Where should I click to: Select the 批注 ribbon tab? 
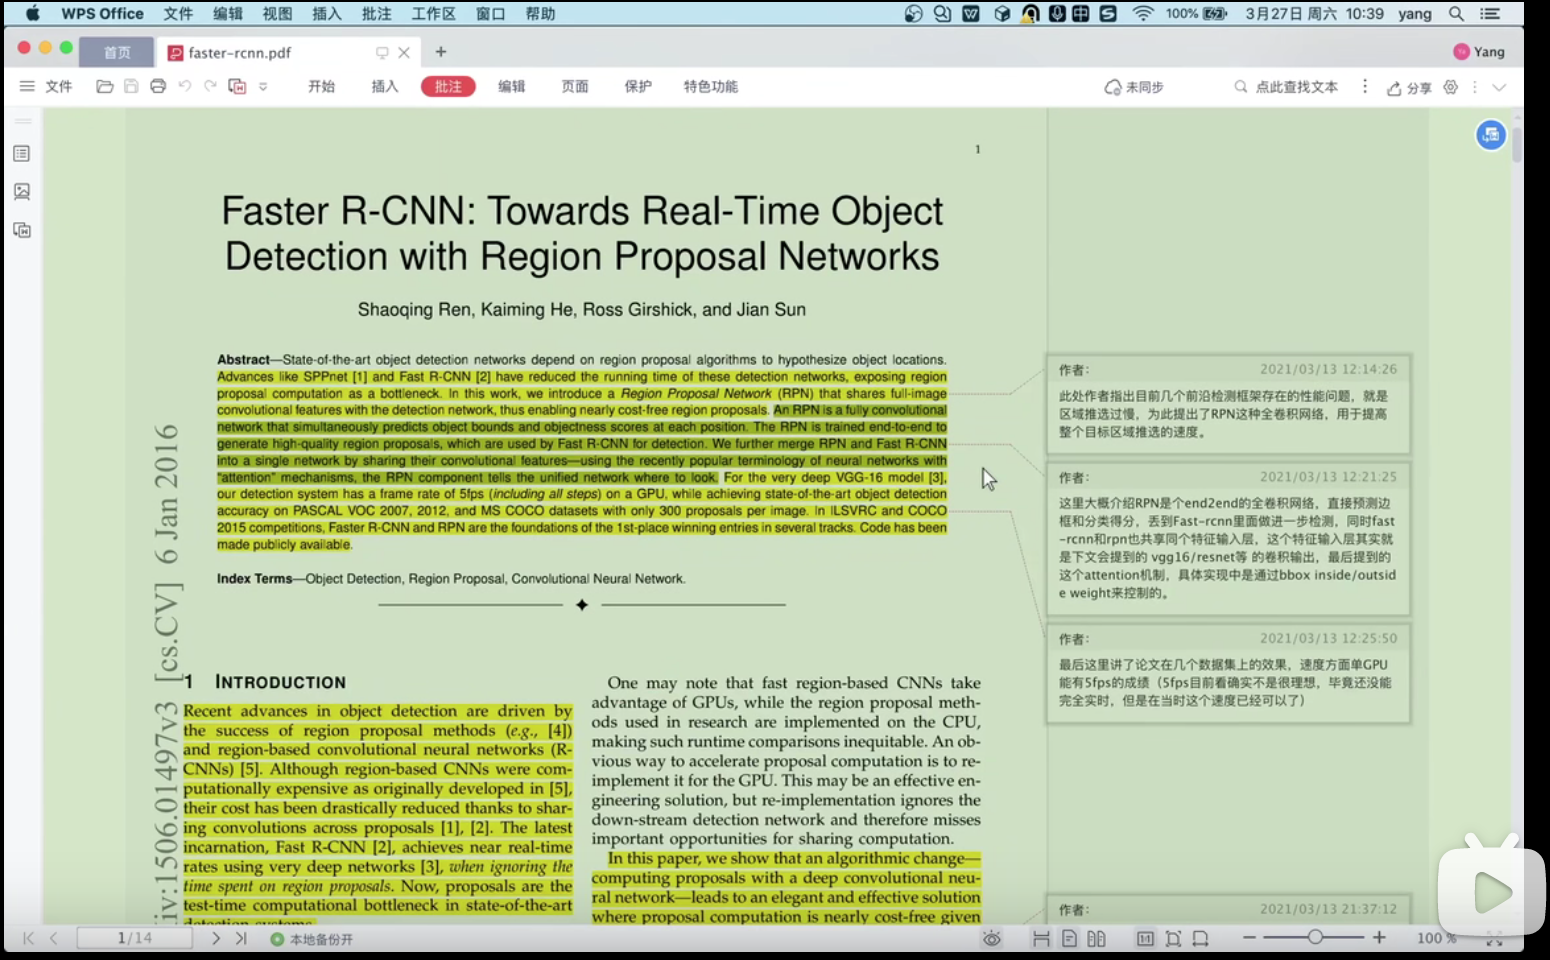448,87
